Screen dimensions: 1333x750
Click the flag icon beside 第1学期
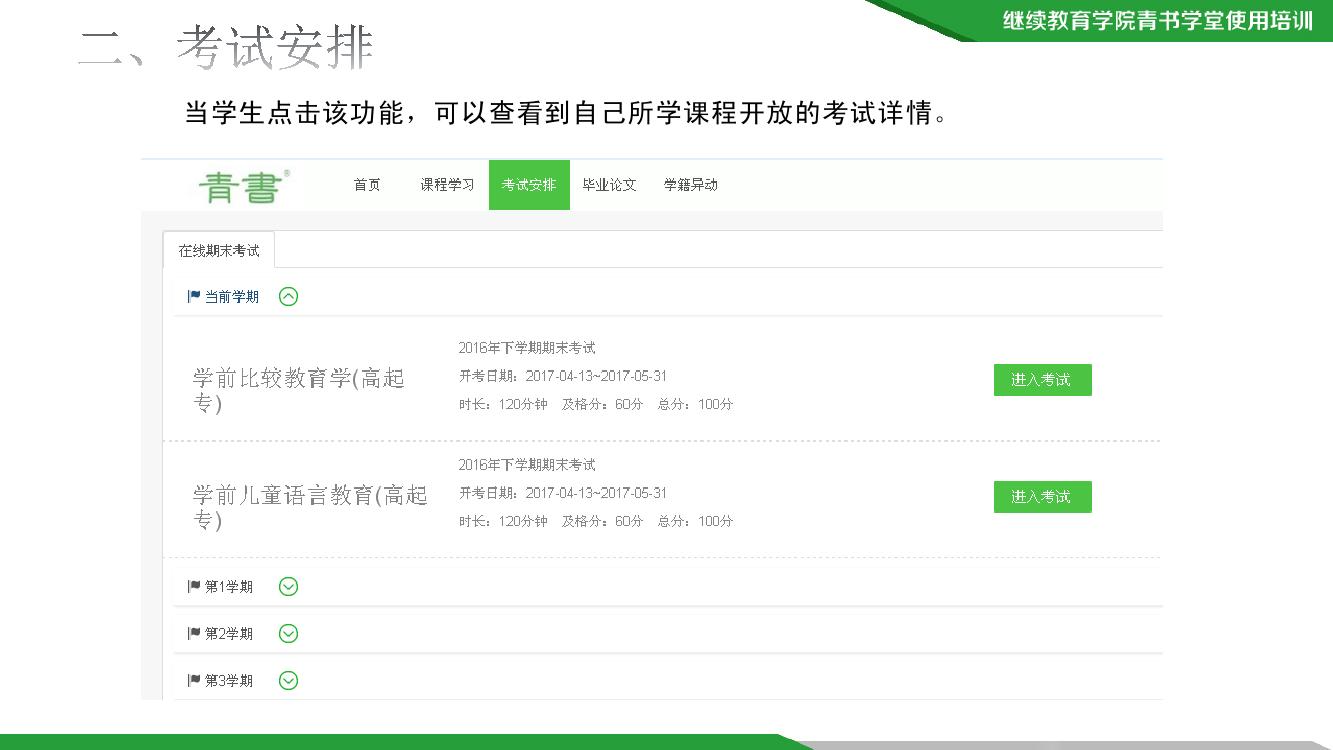[x=194, y=586]
